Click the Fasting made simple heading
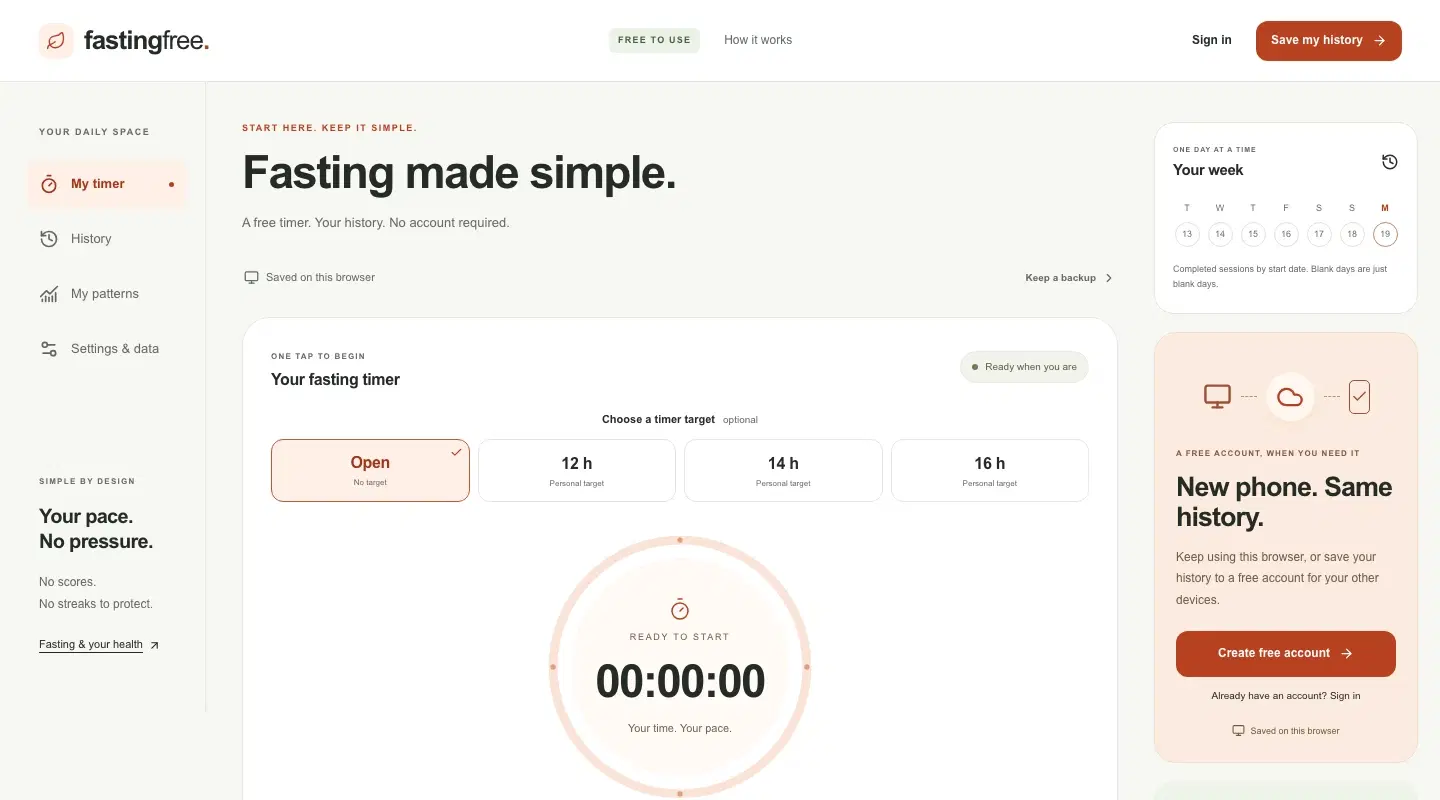This screenshot has height=800, width=1440. point(460,173)
